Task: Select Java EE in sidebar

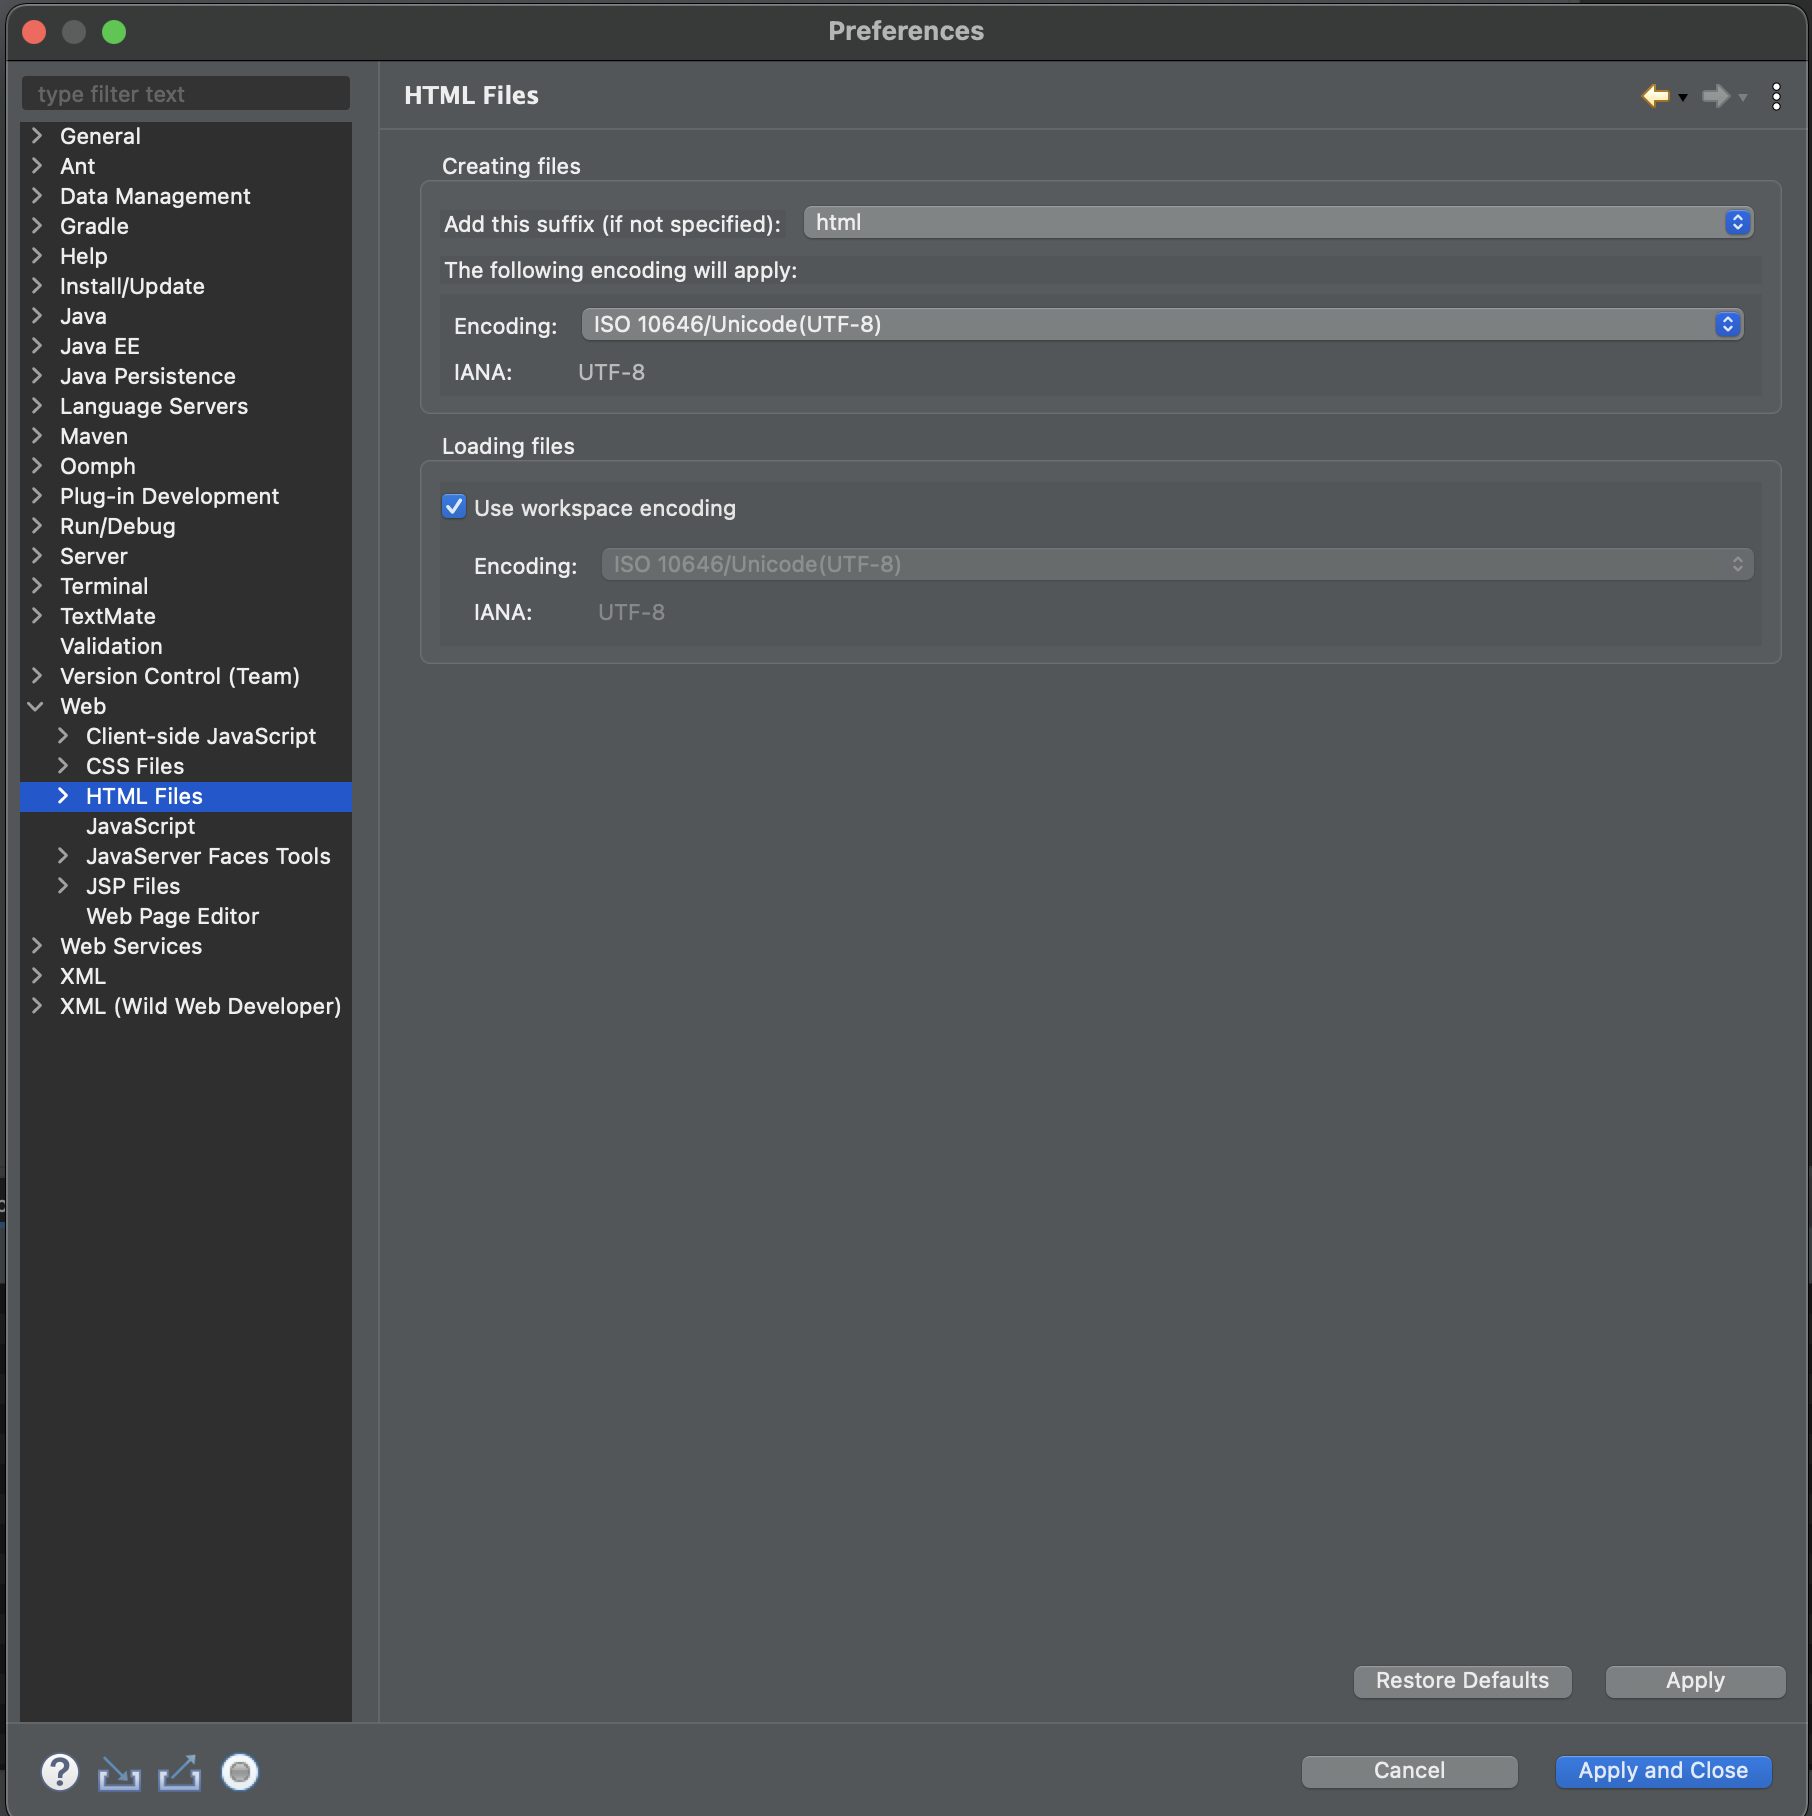Action: tap(100, 346)
